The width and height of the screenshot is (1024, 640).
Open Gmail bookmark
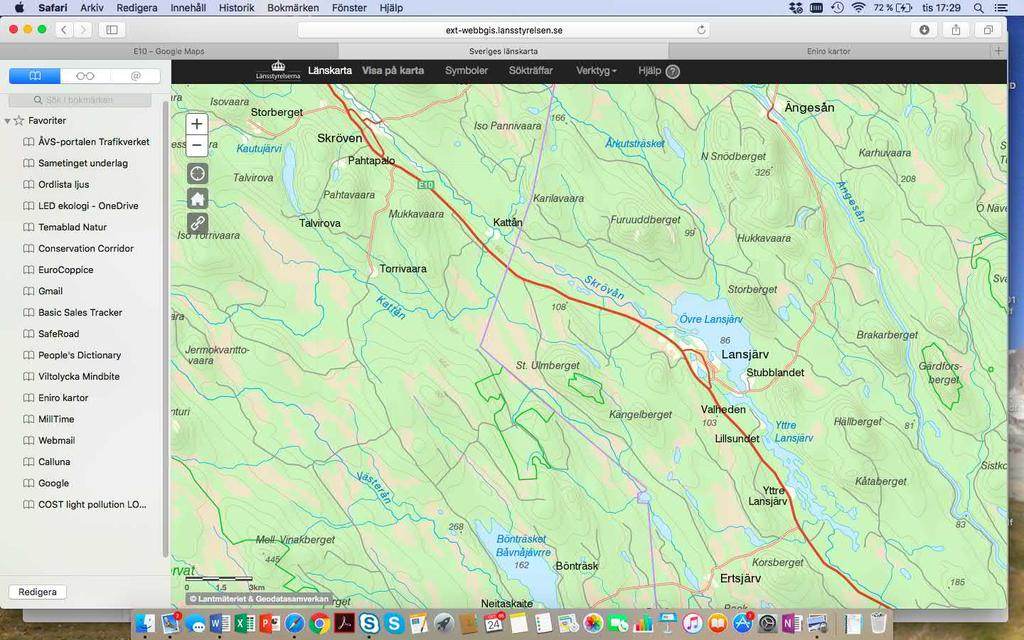click(50, 291)
